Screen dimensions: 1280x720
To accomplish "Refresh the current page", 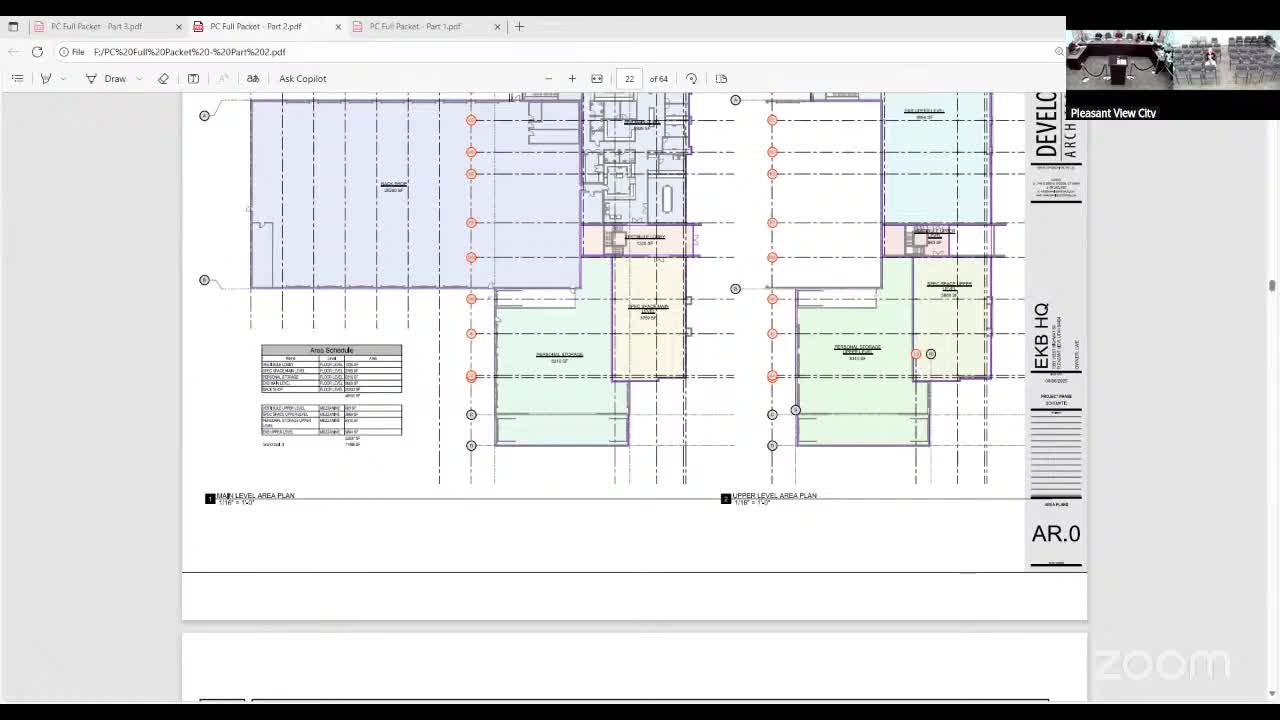I will click(x=37, y=52).
